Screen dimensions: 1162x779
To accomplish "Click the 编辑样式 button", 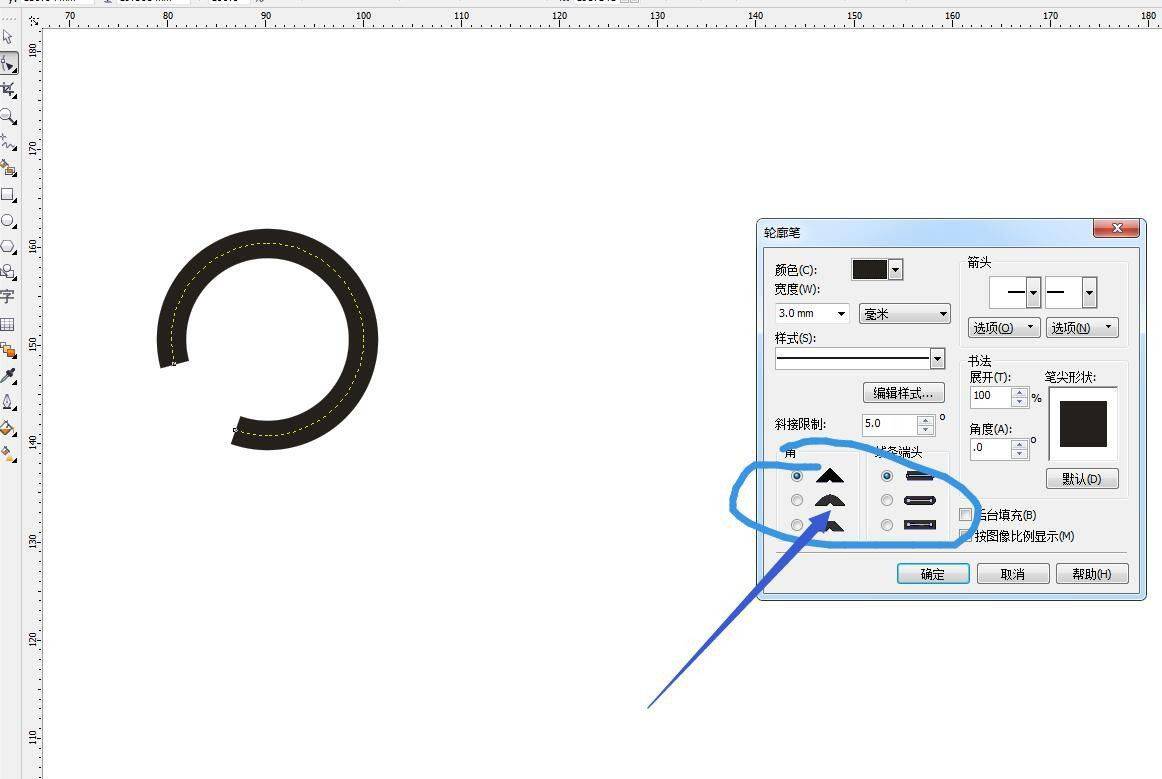I will coord(903,393).
